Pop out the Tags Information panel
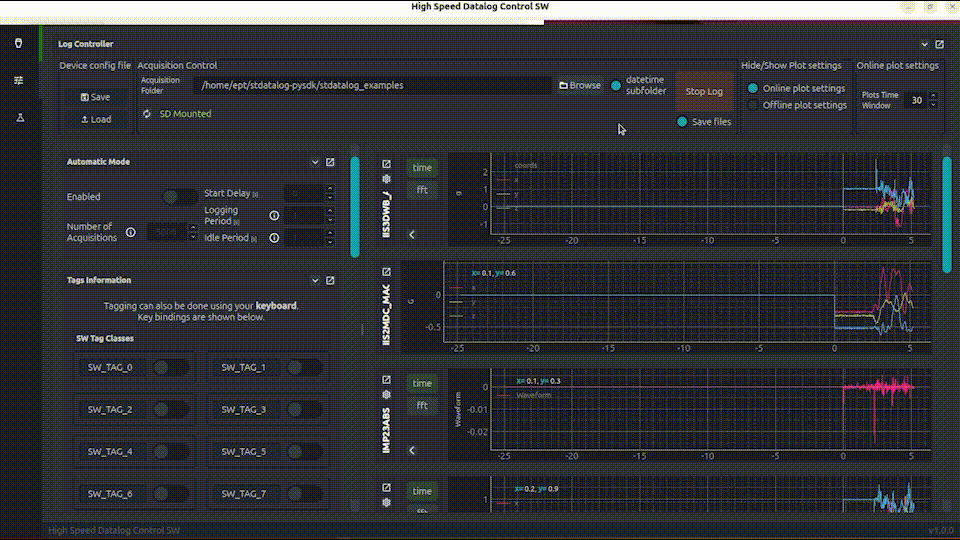This screenshot has height=540, width=960. point(330,280)
